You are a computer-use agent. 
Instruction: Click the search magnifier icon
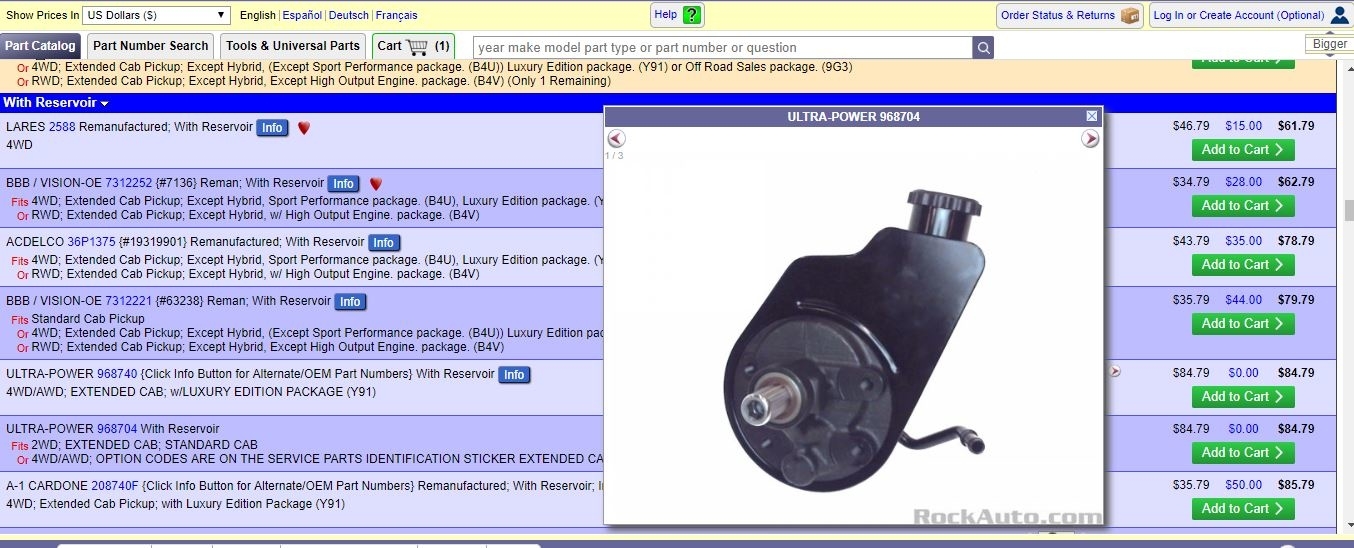983,47
